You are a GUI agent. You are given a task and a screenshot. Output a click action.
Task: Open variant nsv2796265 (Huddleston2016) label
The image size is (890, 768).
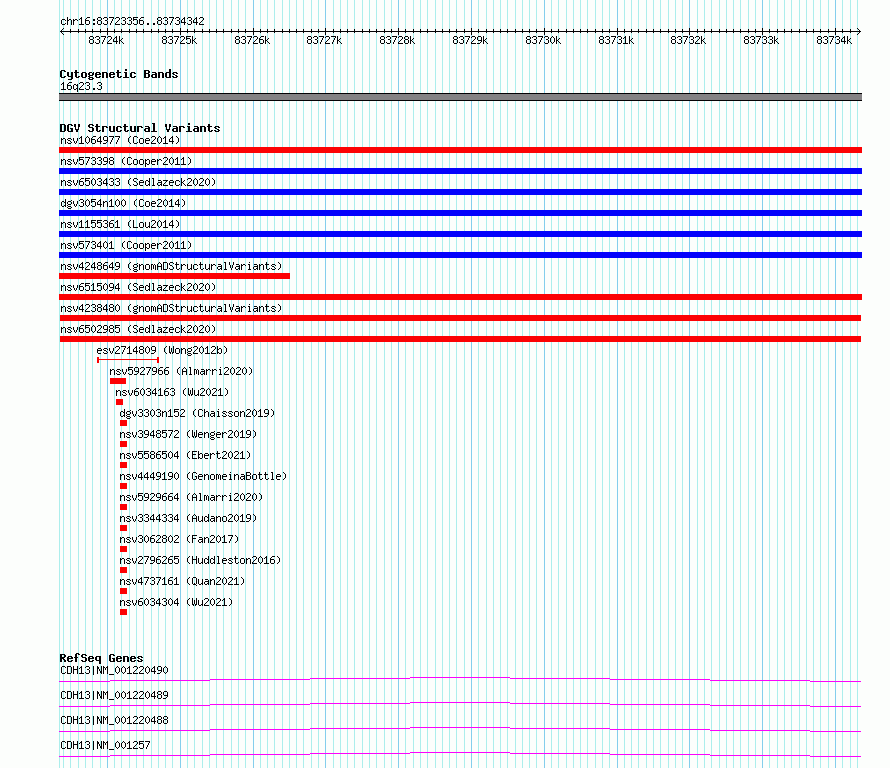coord(200,560)
